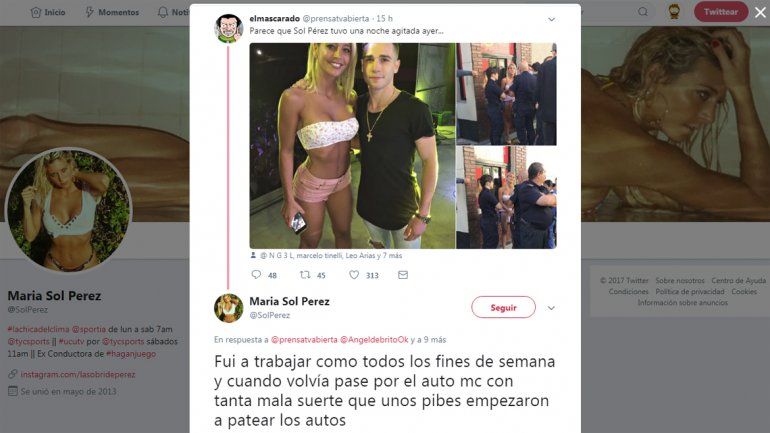Expand options chevron on elmascarado's tweet

551,20
